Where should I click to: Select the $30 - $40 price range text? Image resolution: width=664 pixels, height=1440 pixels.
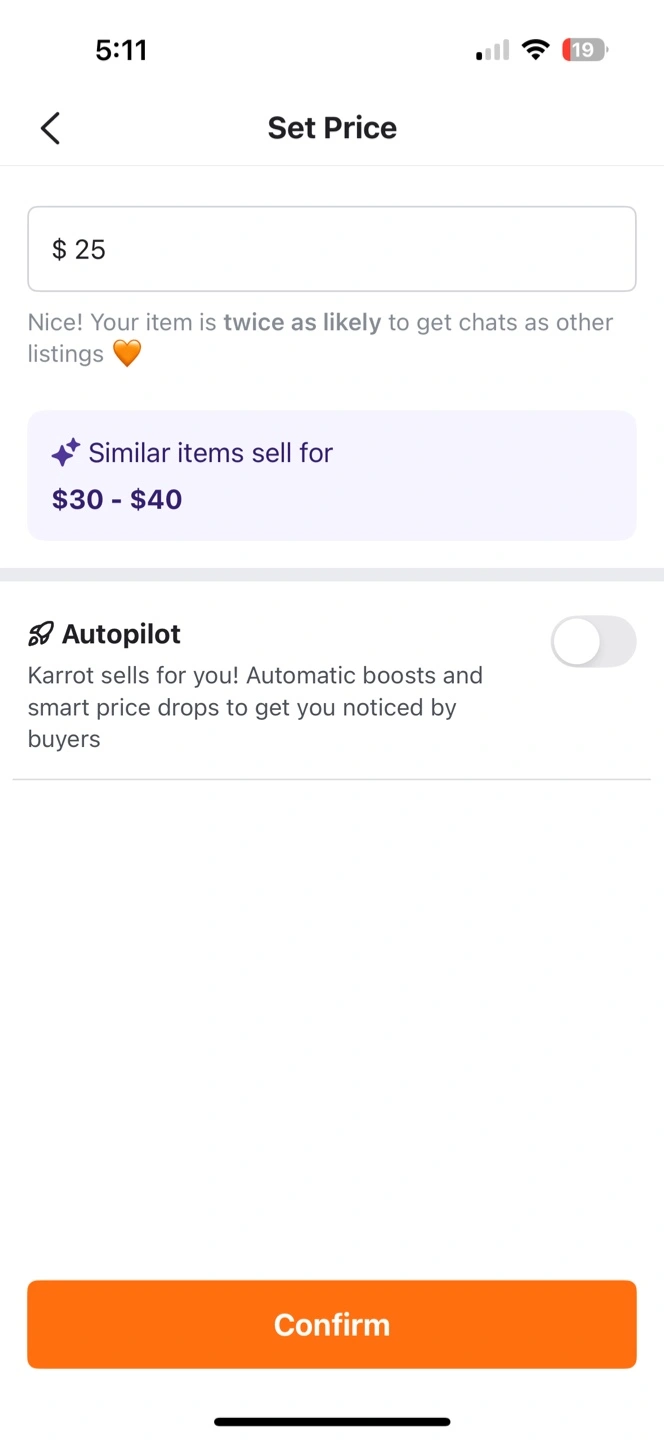(x=117, y=499)
